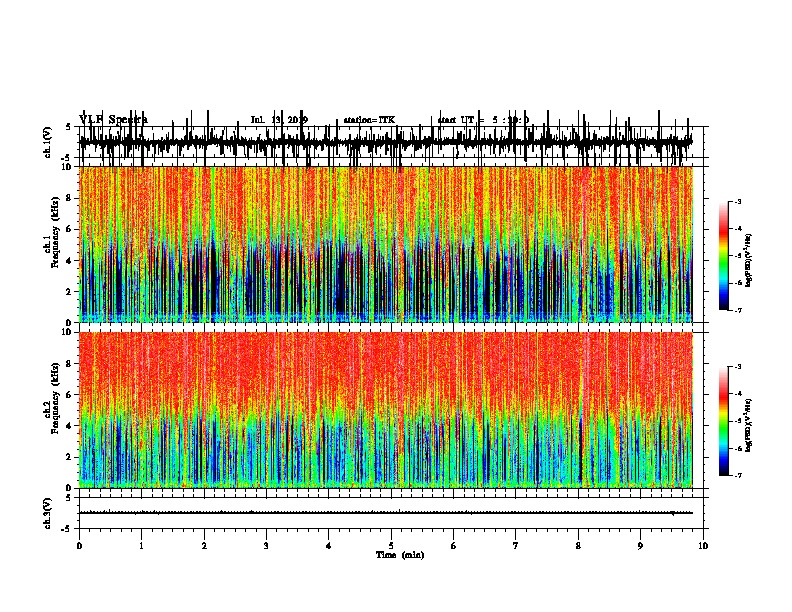Click the time axis tick label 10
This screenshot has height=612, width=792.
pyautogui.click(x=703, y=546)
